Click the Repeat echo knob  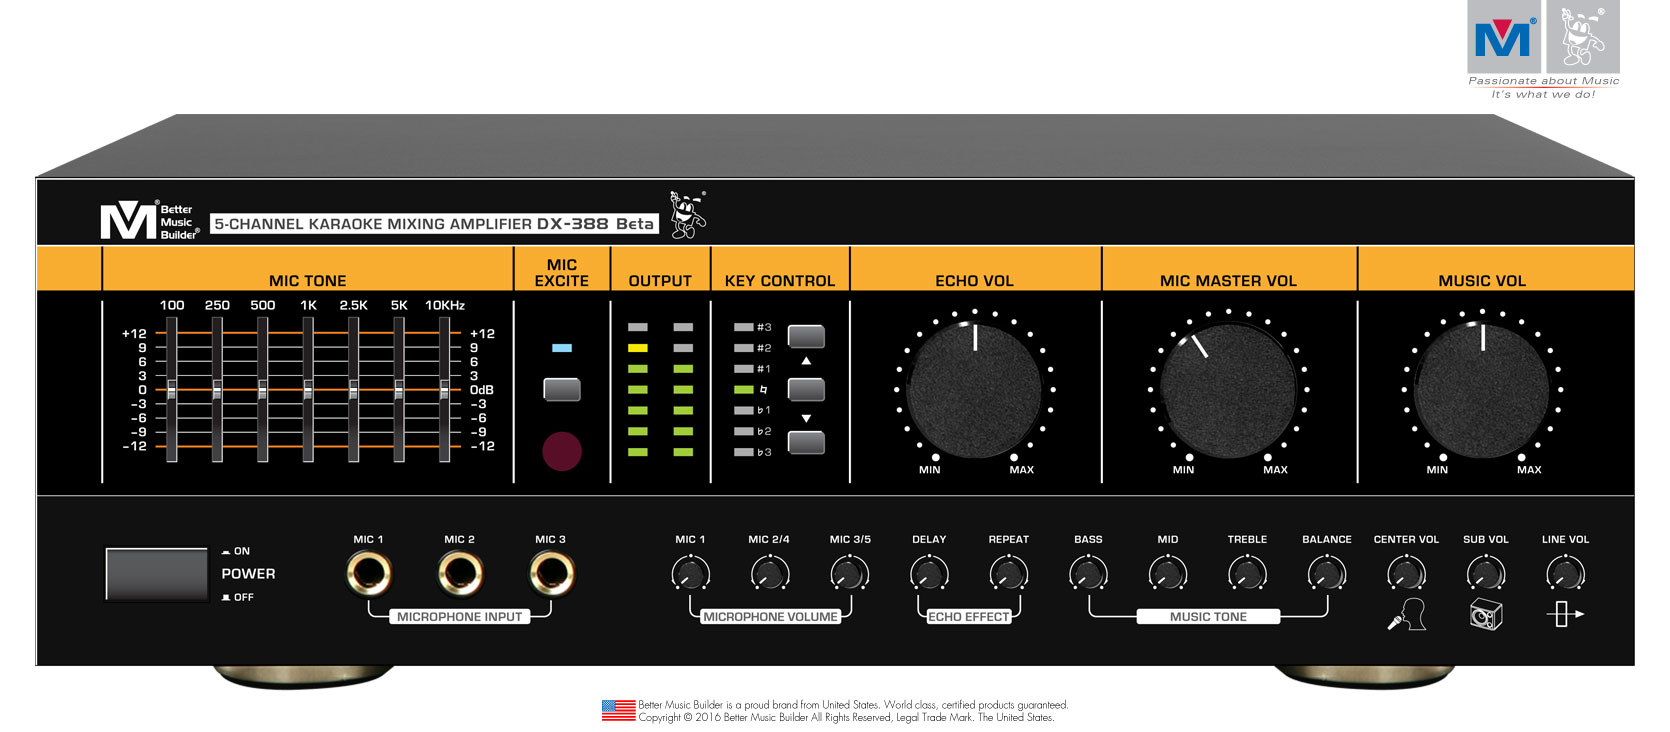coord(1008,574)
